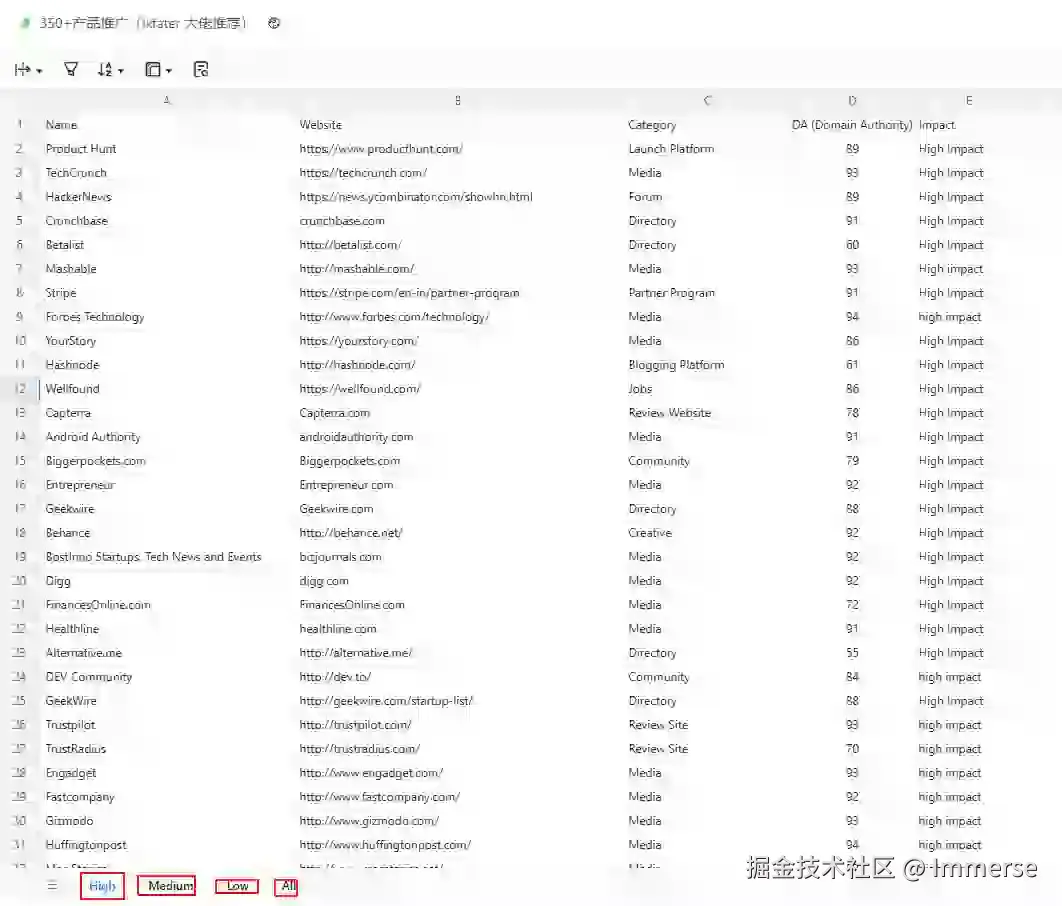Click the indent arrow toolbar icon
Viewport: 1062px width, 906px height.
(22, 69)
